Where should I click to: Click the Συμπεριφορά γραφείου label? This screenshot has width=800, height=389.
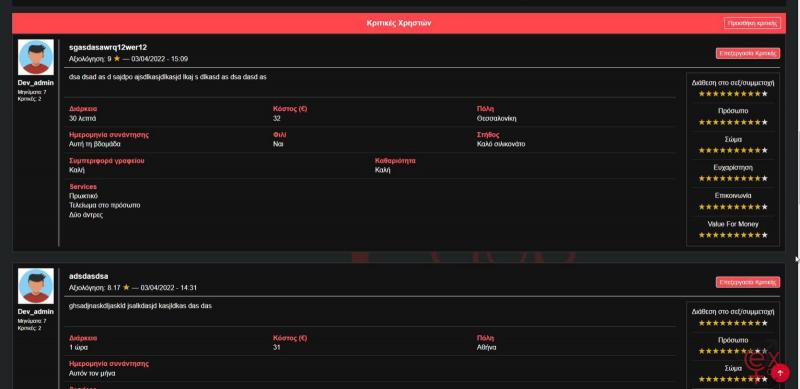[107, 160]
